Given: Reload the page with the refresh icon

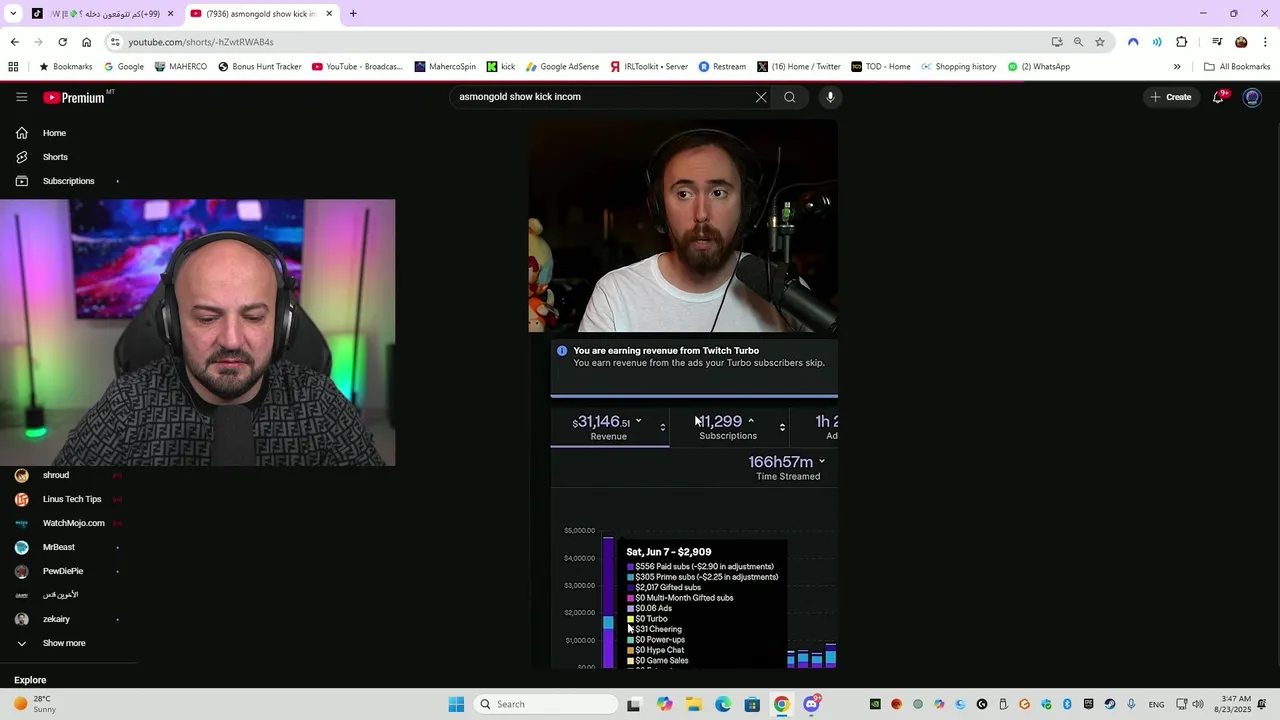Looking at the screenshot, I should pyautogui.click(x=62, y=42).
